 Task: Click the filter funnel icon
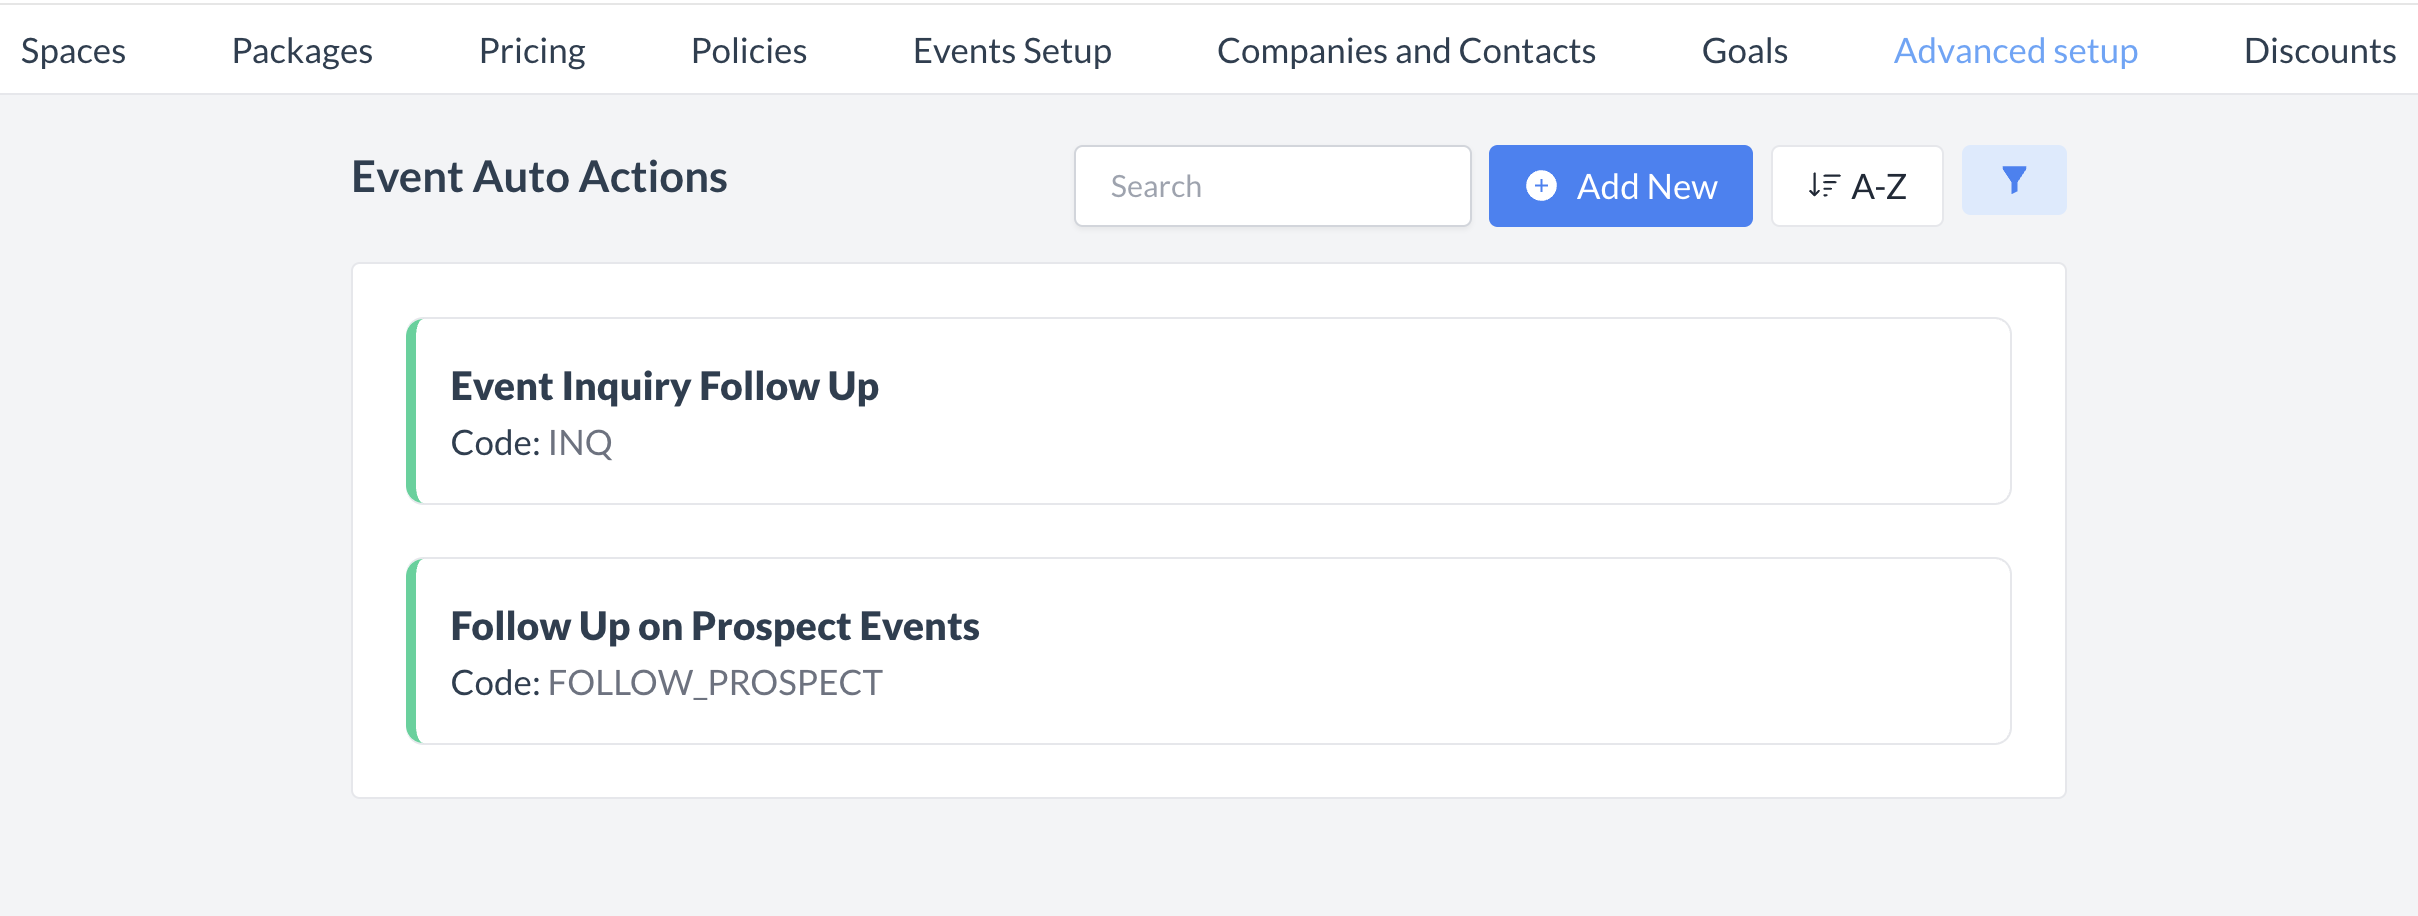(x=2014, y=181)
